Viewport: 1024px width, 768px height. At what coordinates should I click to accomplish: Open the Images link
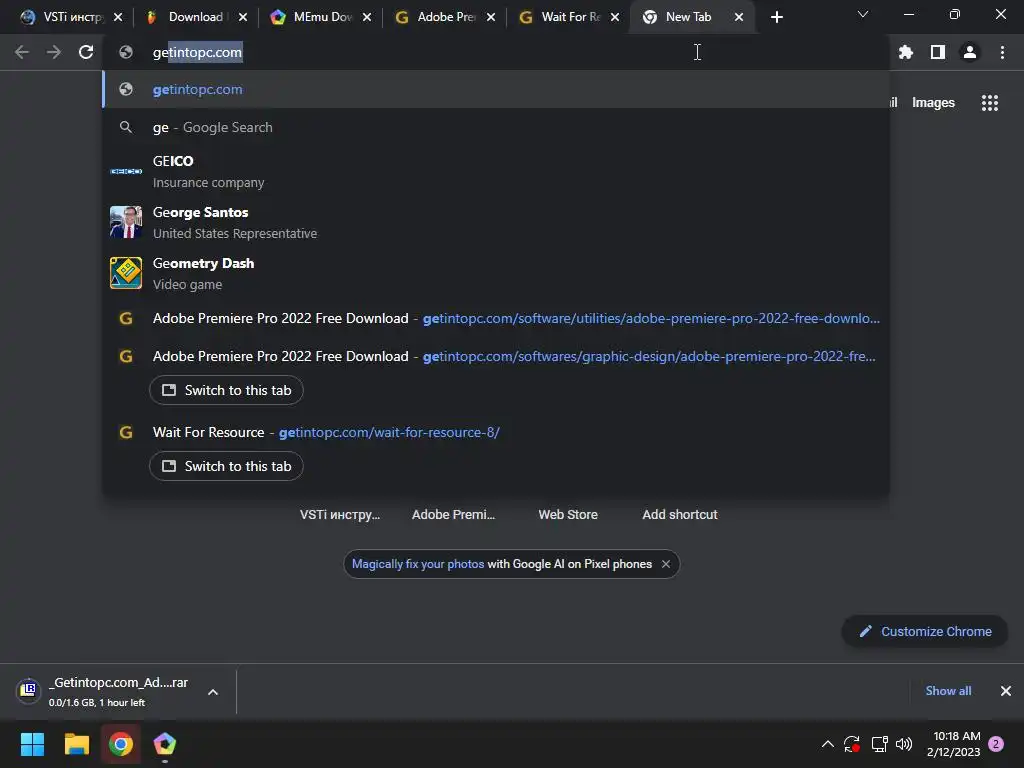click(x=933, y=103)
